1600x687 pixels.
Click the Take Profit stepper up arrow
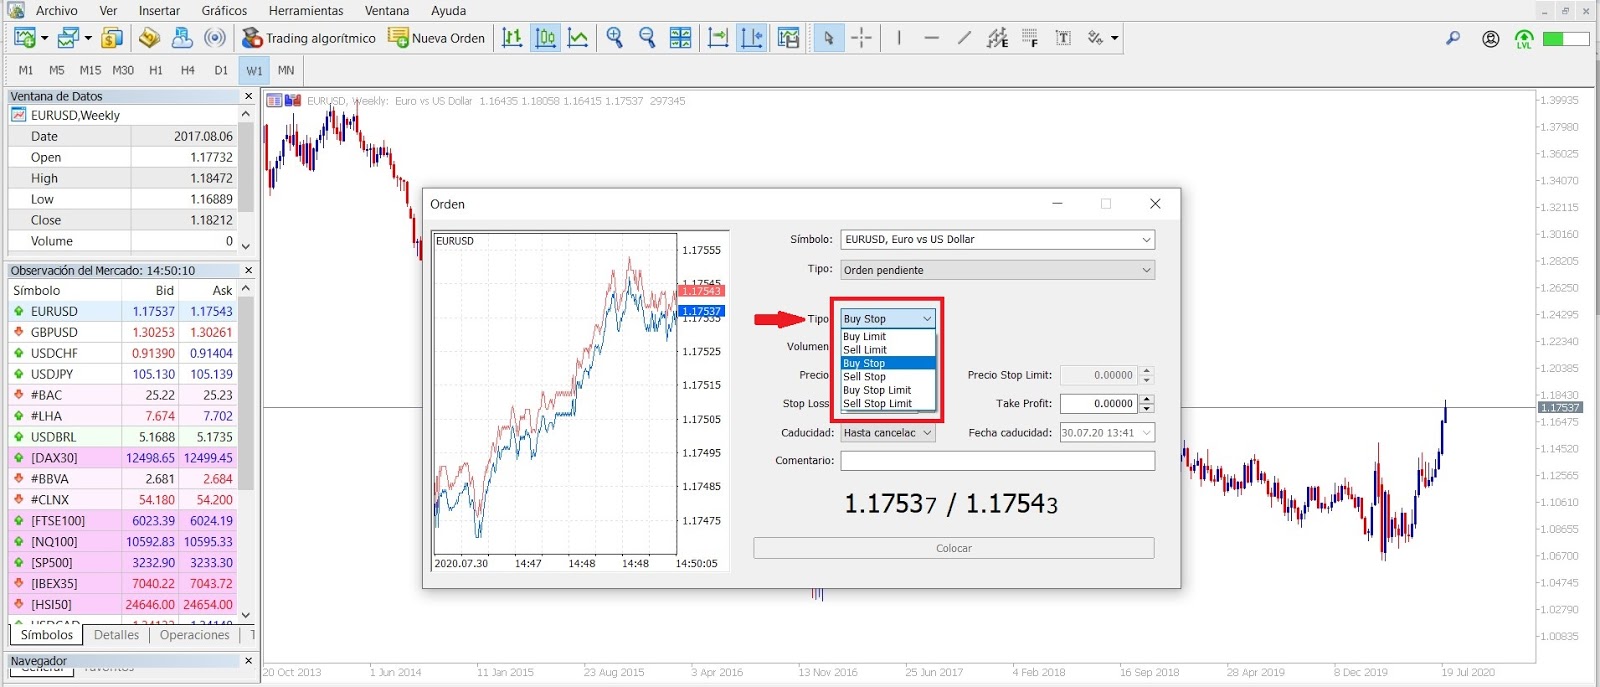point(1147,399)
